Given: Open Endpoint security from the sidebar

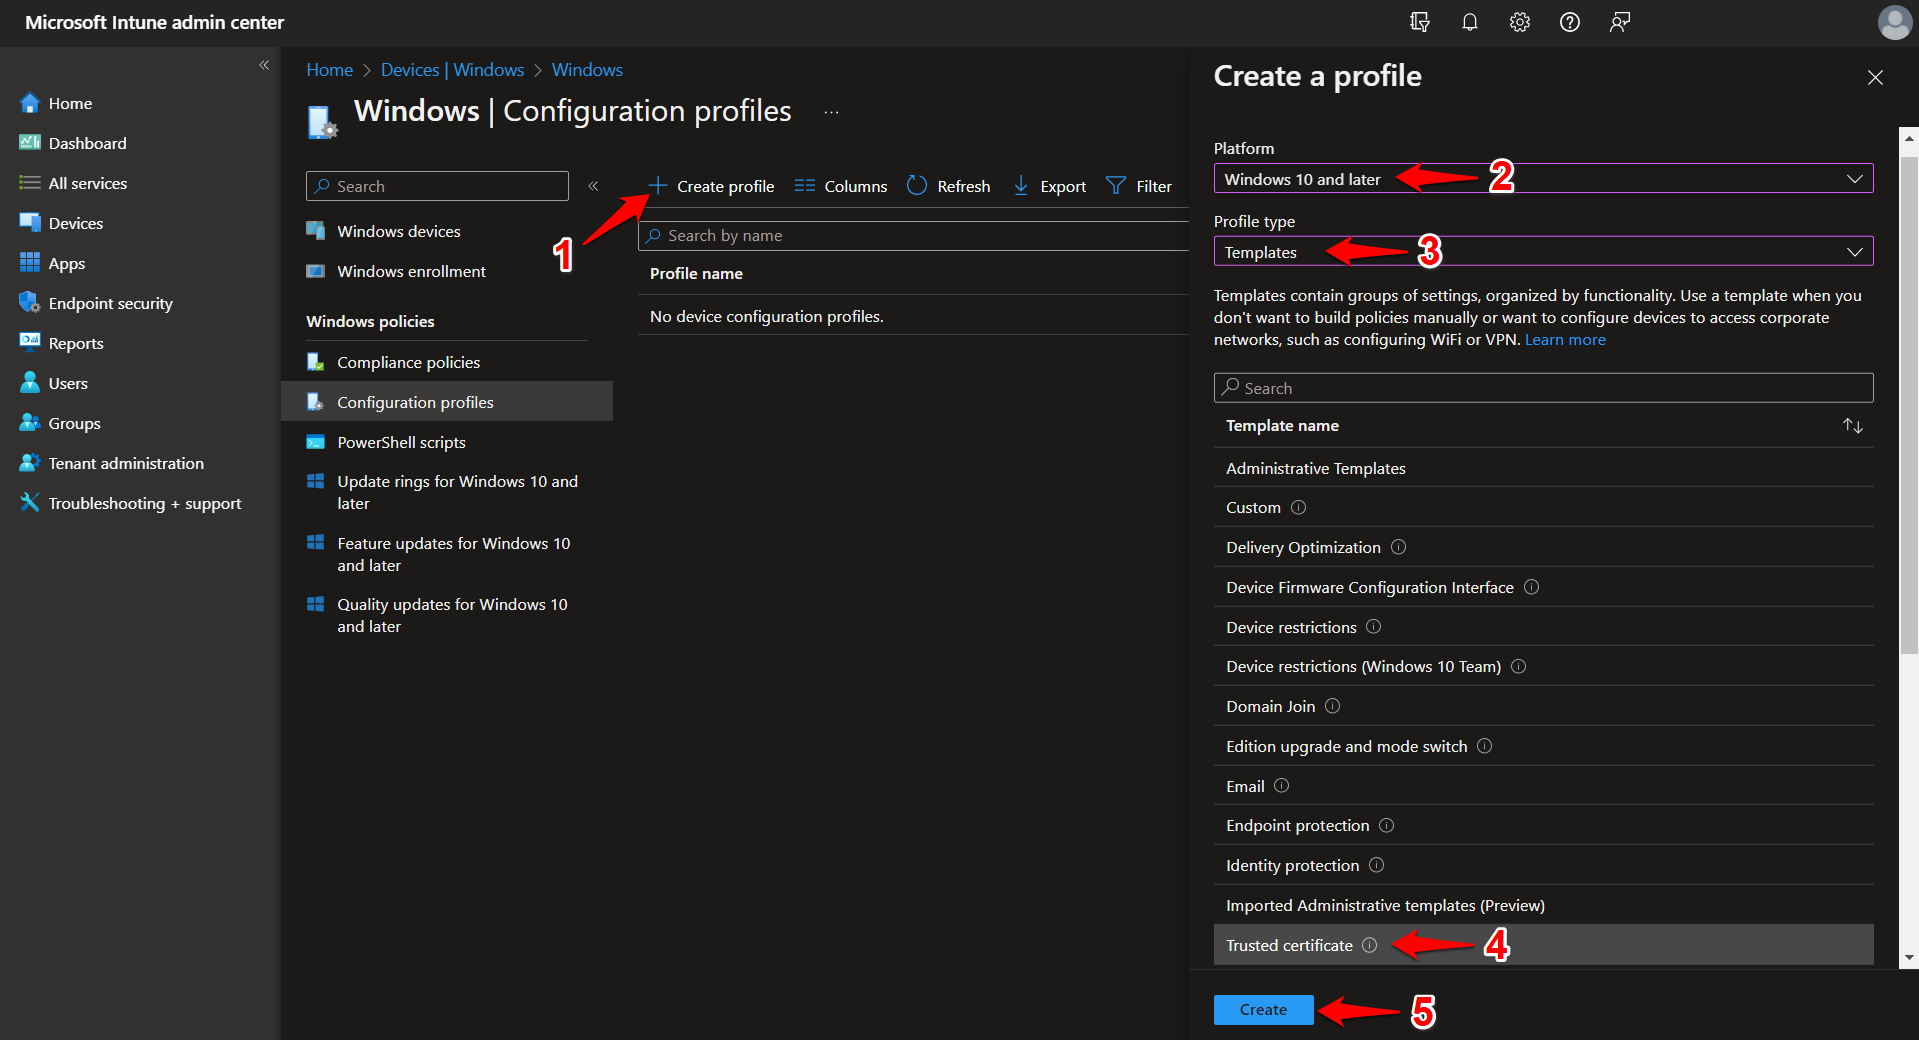Looking at the screenshot, I should 110,302.
